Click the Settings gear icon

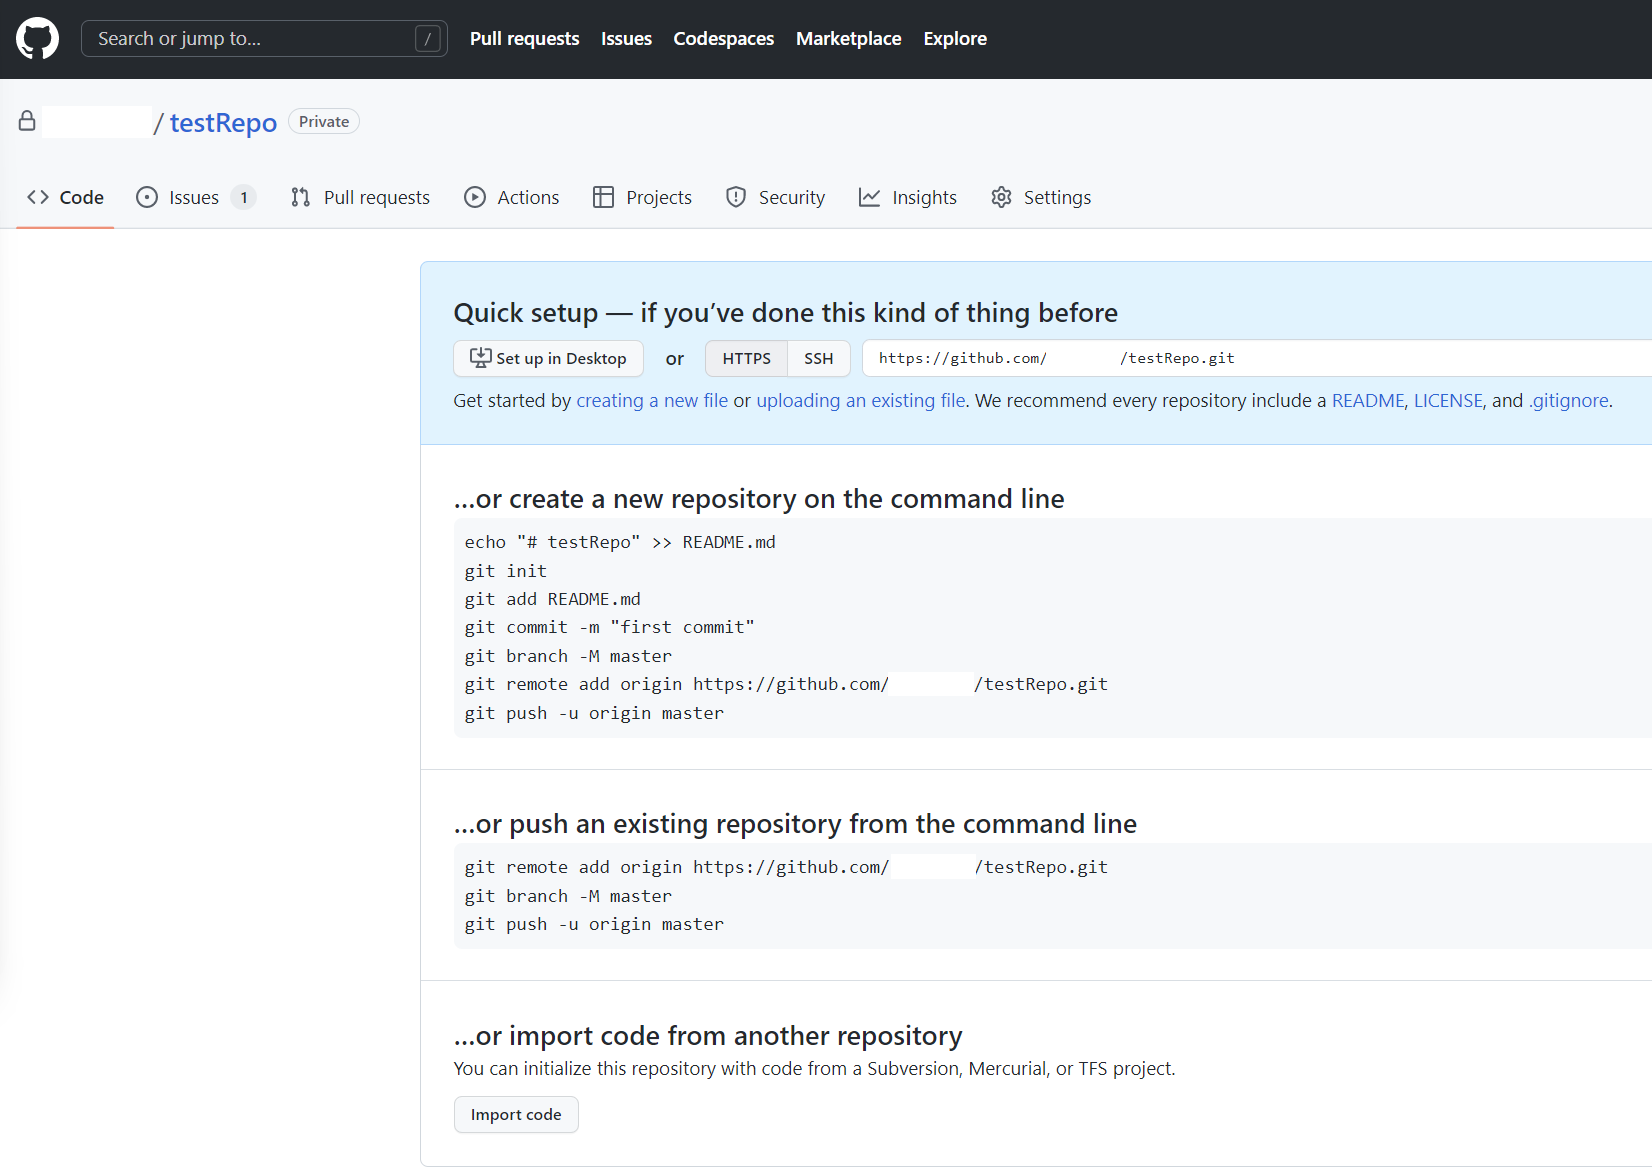1001,197
